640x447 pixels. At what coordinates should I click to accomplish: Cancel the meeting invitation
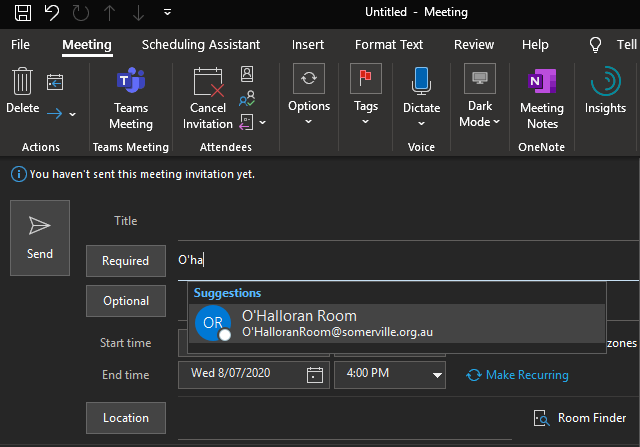[208, 99]
